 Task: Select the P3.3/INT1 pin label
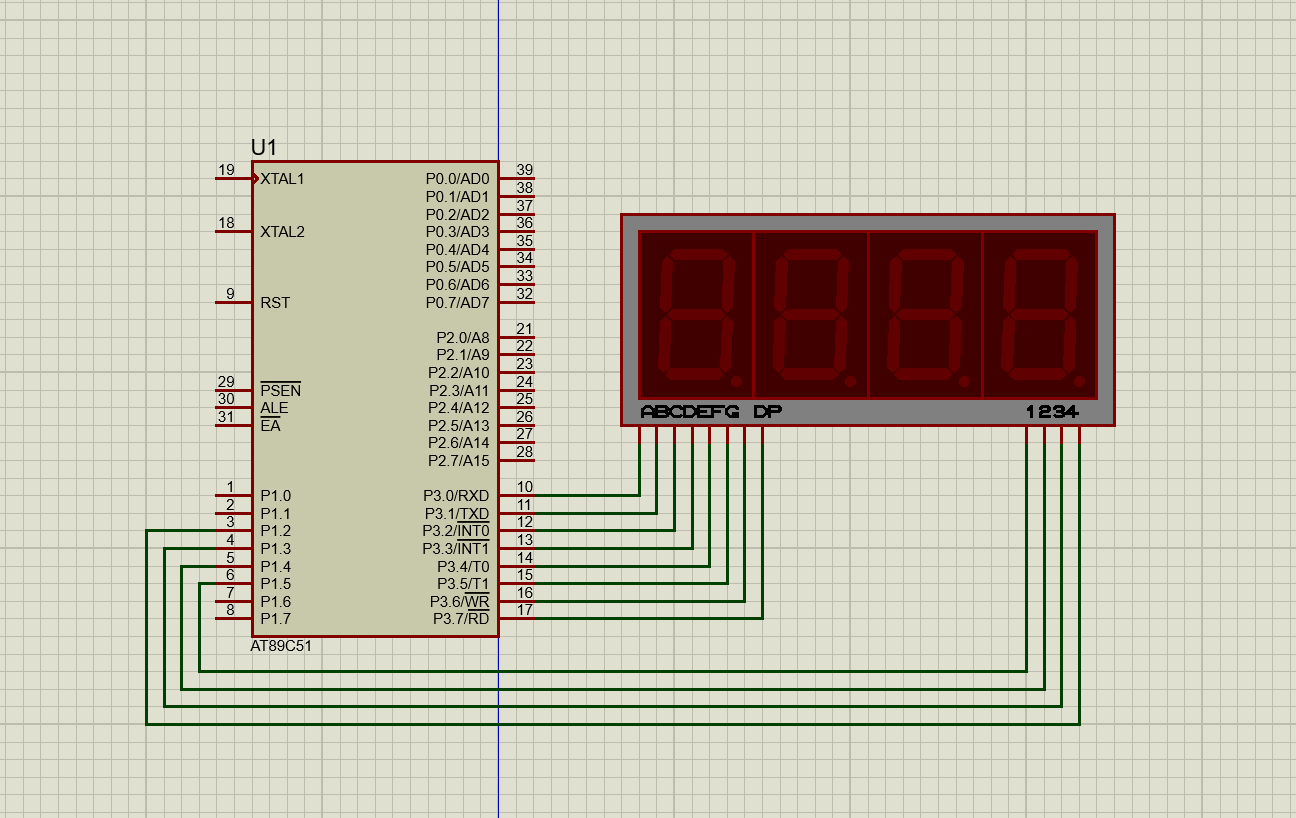pos(456,549)
